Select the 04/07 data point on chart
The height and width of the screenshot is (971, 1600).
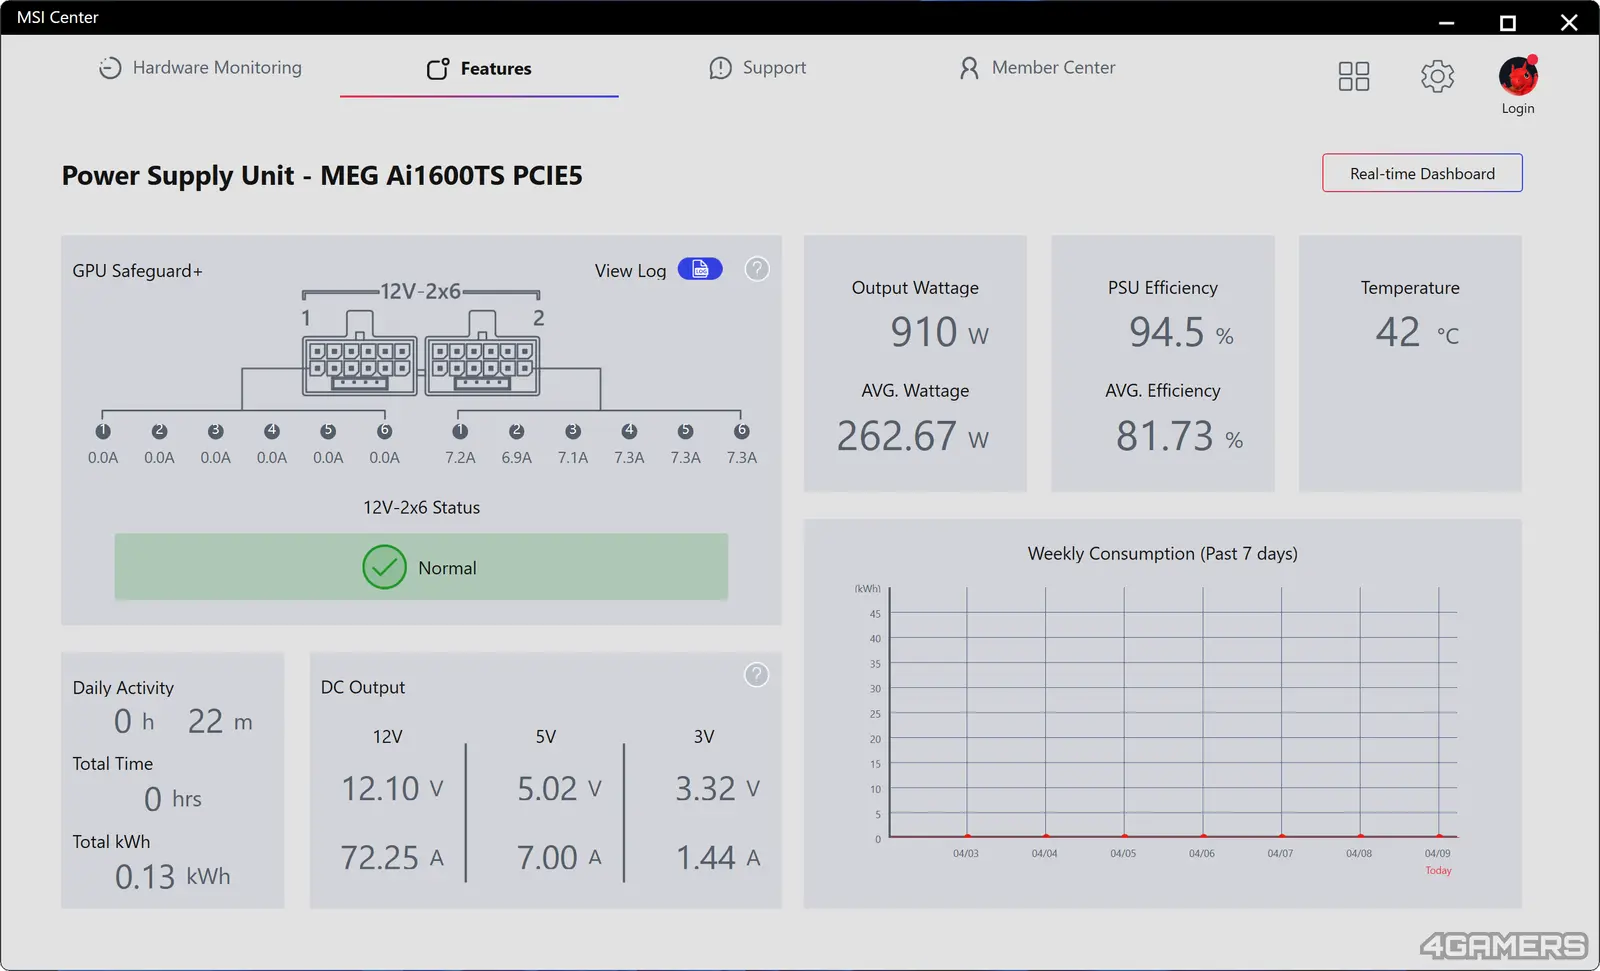click(x=1281, y=836)
